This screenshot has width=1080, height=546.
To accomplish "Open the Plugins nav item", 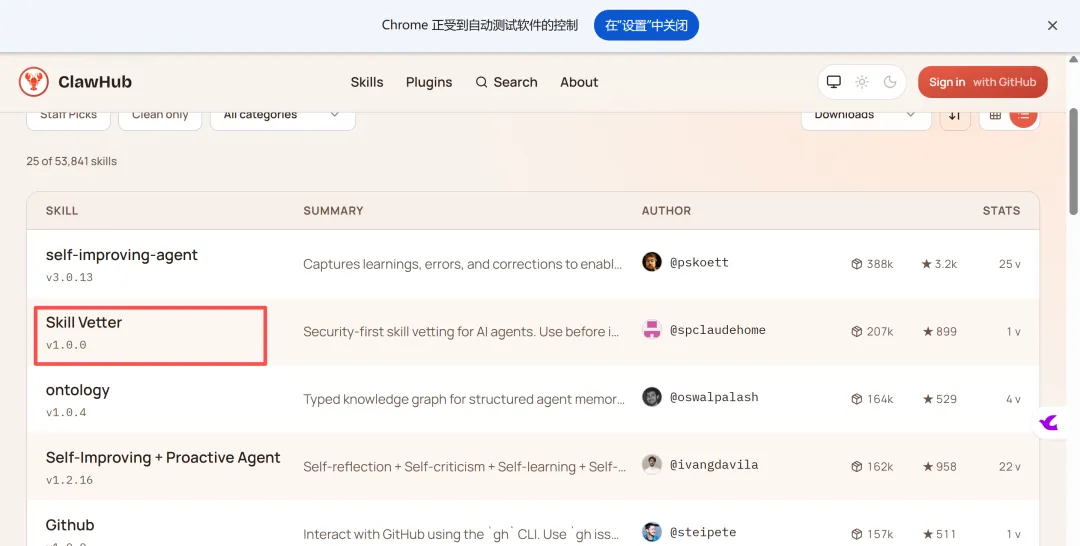I will (429, 82).
